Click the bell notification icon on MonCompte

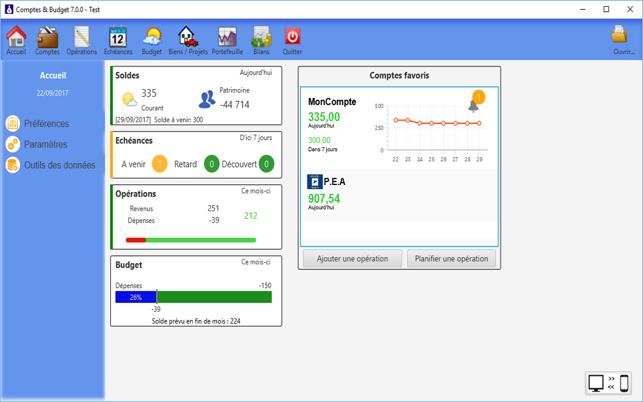click(473, 106)
